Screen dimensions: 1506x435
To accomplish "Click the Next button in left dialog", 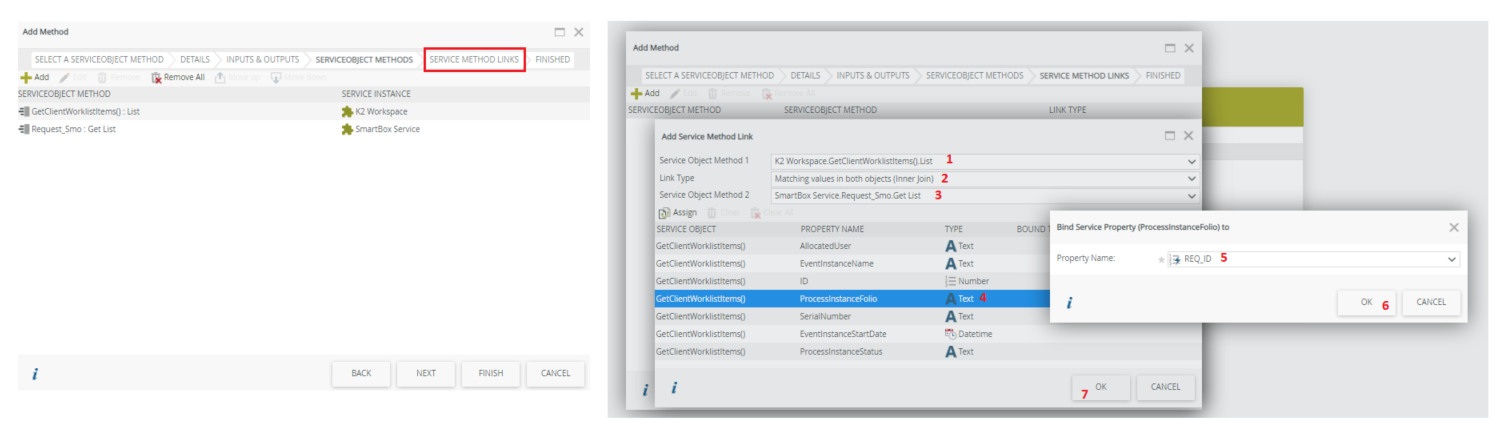I will click(x=426, y=374).
